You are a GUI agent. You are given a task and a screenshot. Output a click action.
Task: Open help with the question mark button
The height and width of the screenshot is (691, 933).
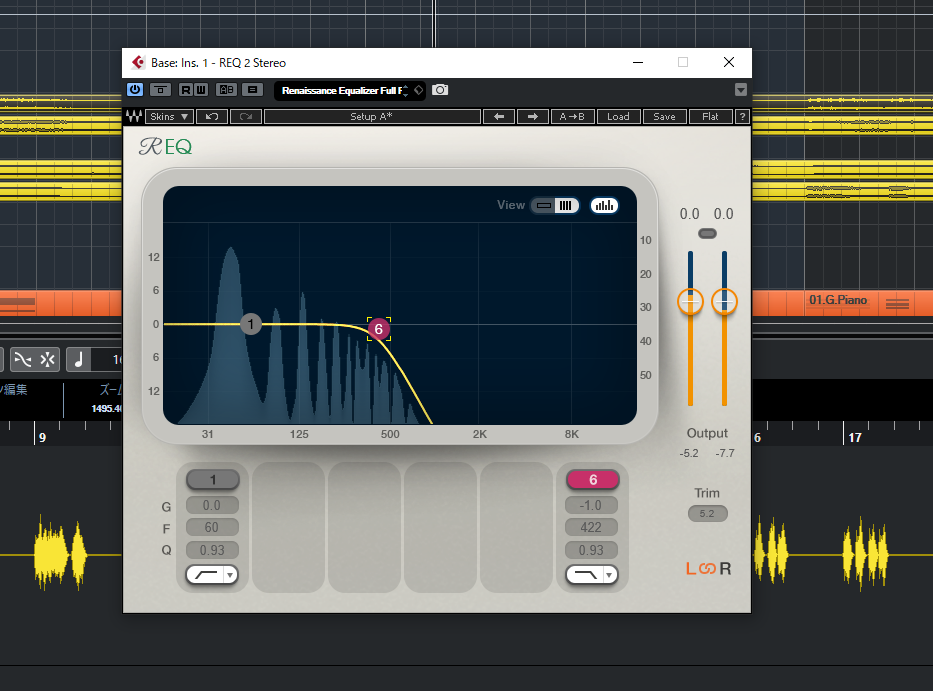[742, 117]
